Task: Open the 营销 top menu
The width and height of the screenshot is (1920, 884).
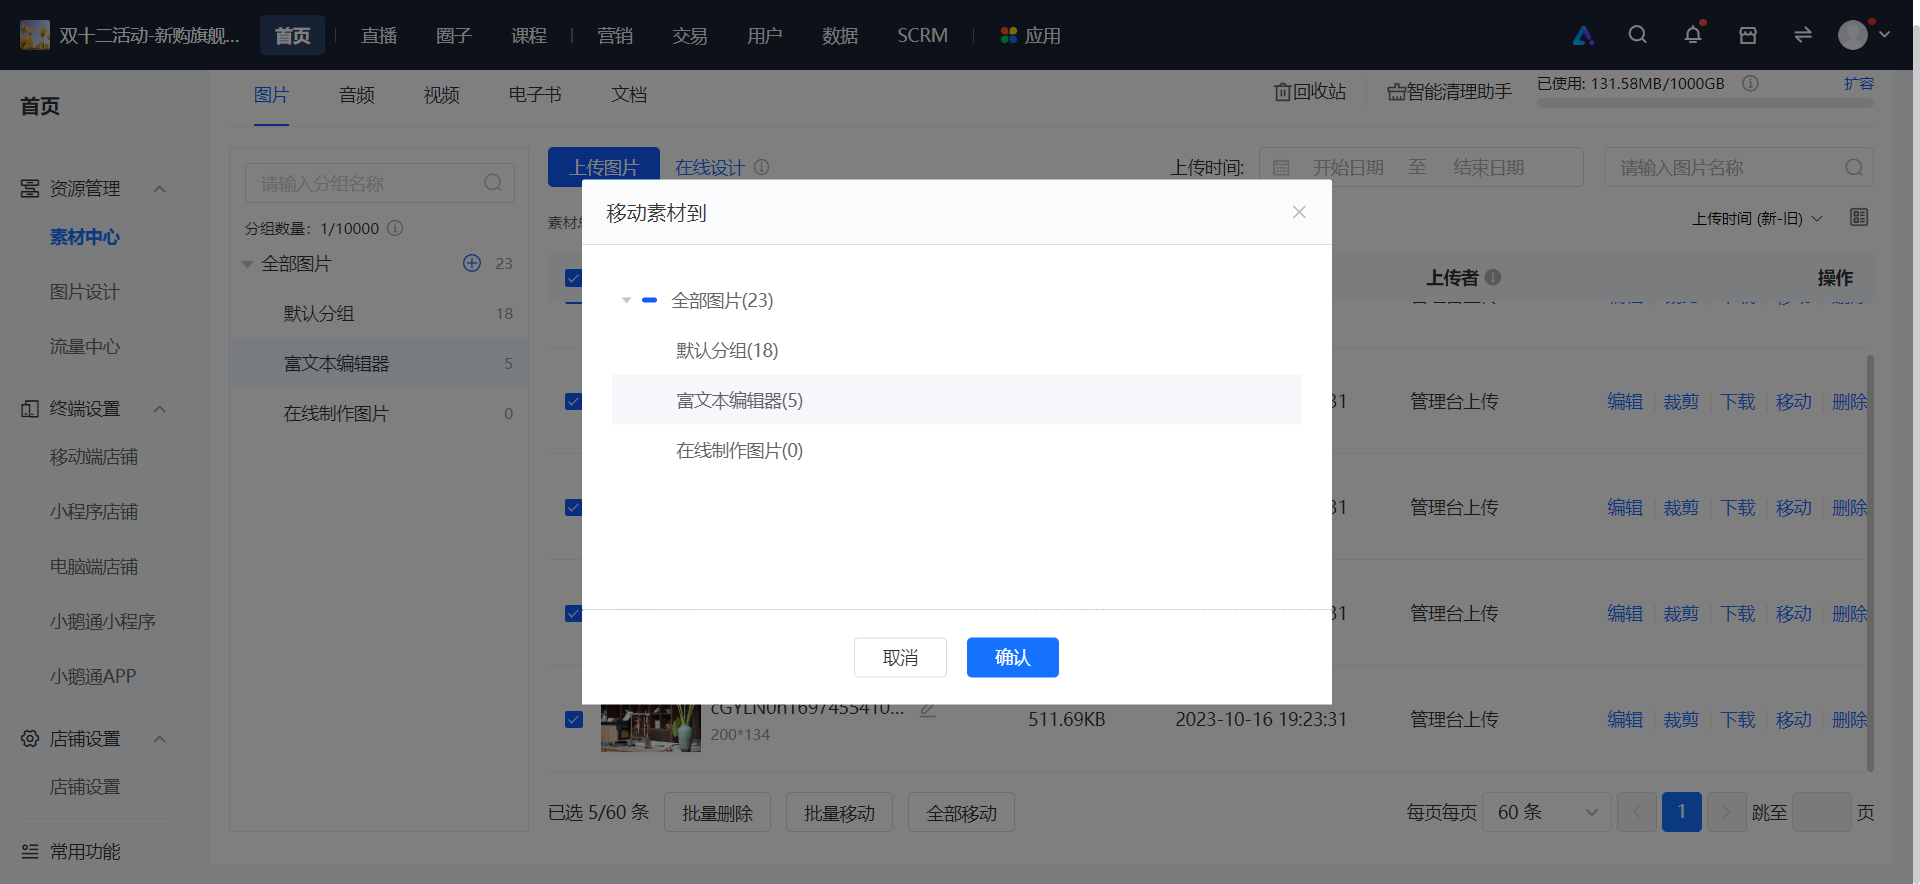Action: pyautogui.click(x=615, y=36)
